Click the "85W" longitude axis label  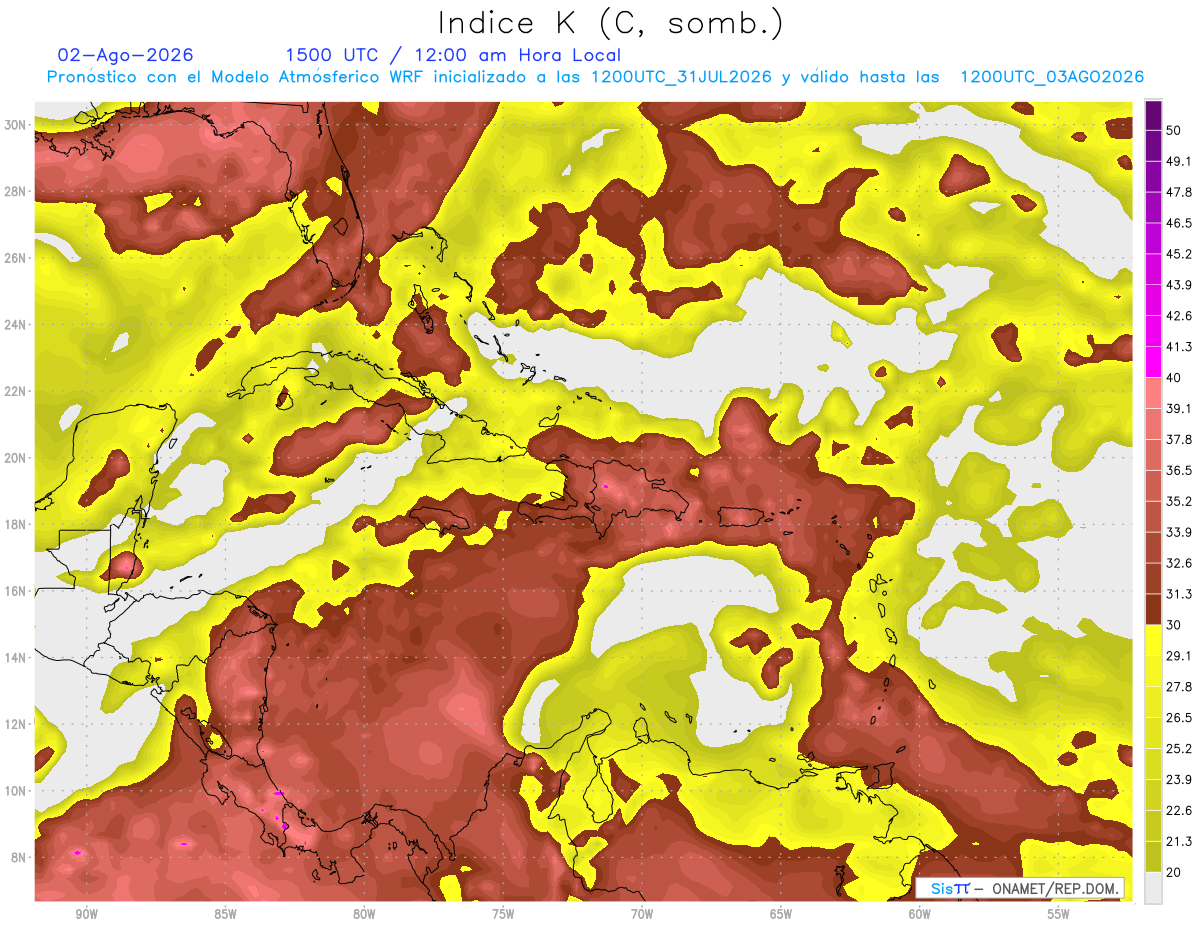[x=225, y=915]
